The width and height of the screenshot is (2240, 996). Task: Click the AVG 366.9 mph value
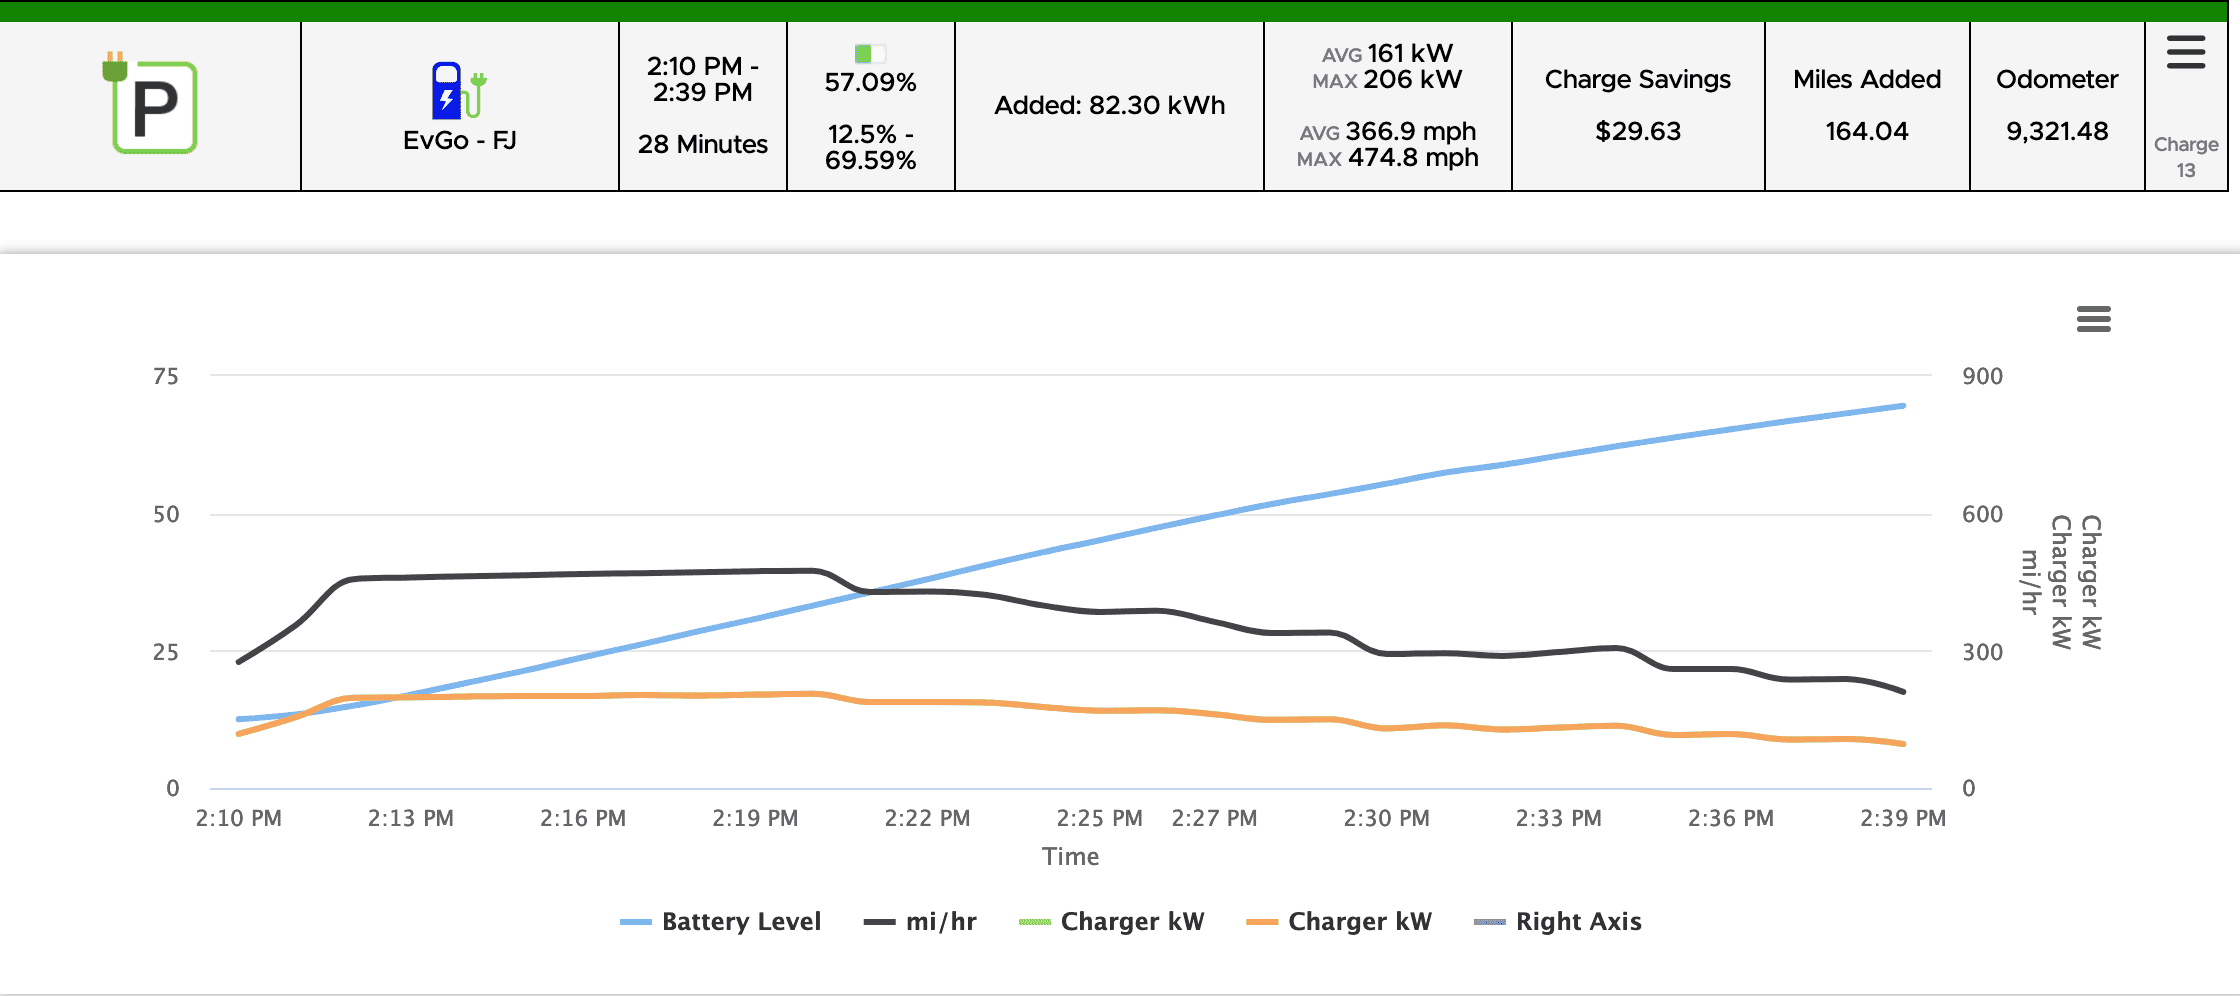pos(1387,131)
